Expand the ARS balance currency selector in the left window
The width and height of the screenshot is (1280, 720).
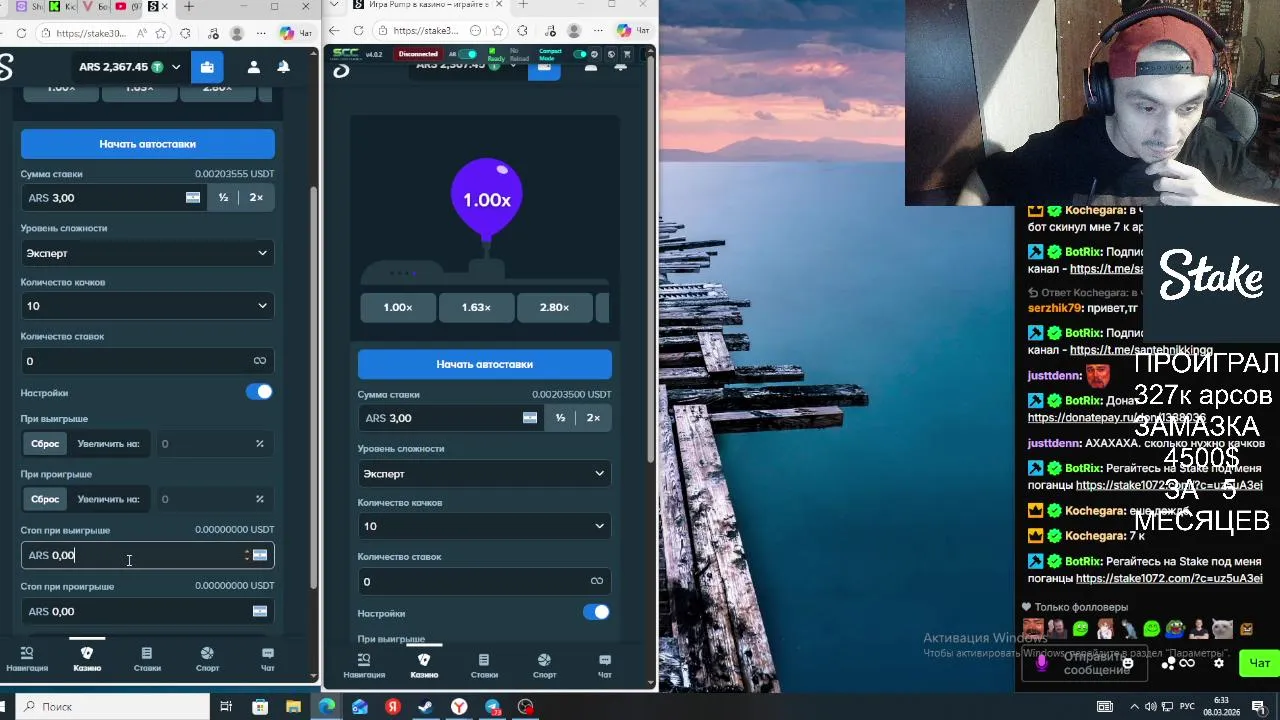176,67
